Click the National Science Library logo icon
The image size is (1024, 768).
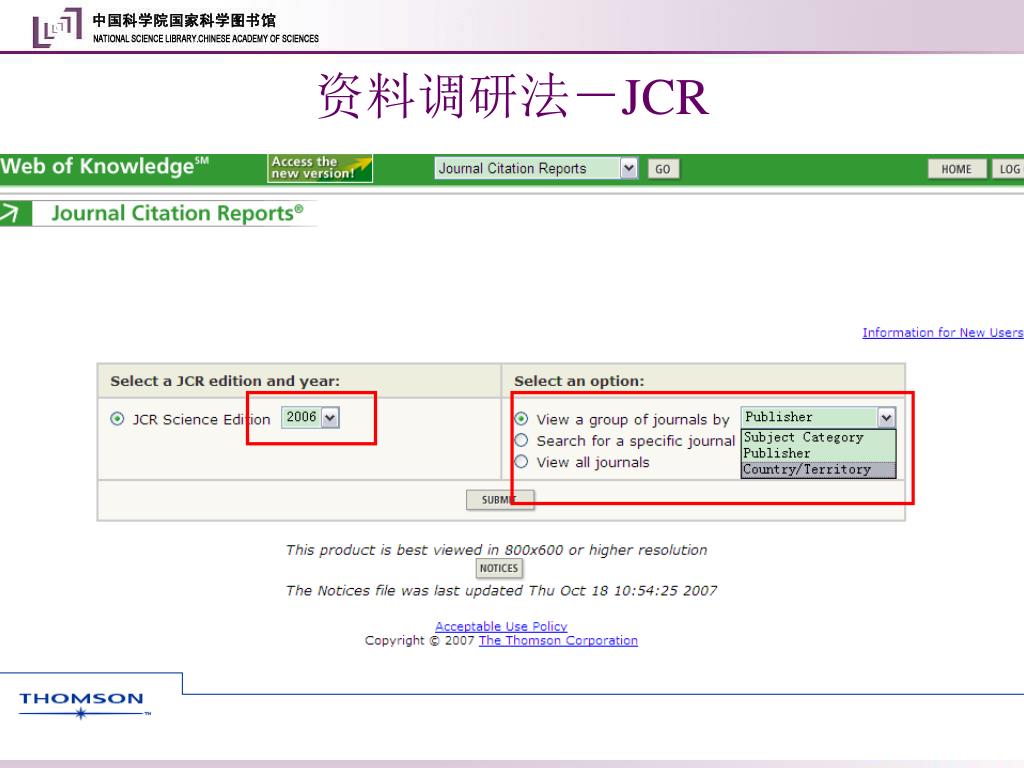coord(57,27)
